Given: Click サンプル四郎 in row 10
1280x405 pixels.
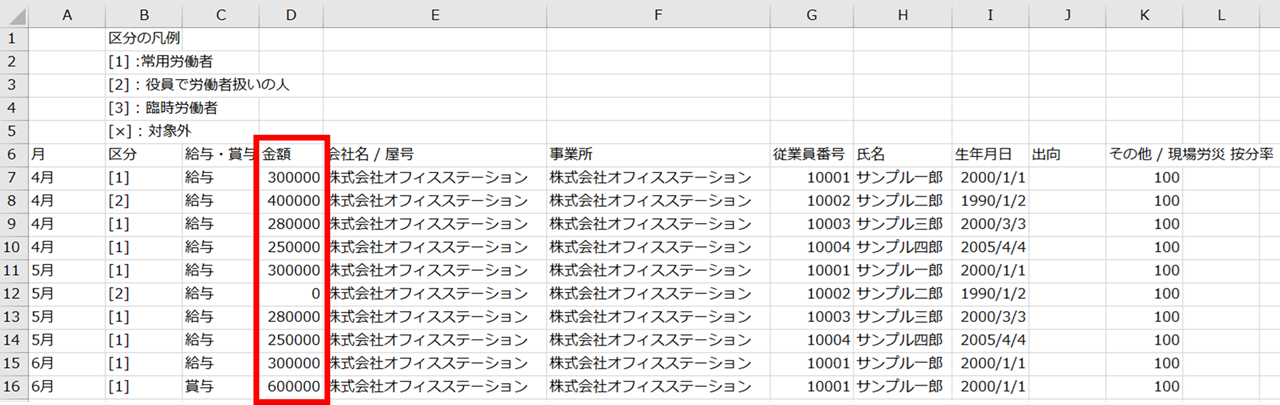Looking at the screenshot, I should pyautogui.click(x=903, y=247).
